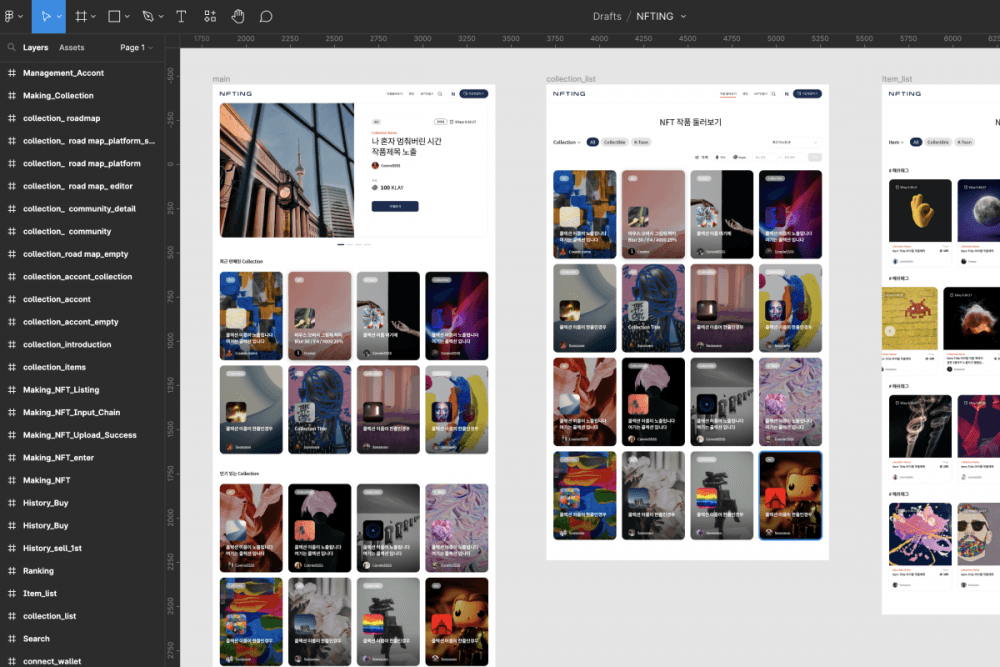Expand the shape tools dropdown arrow
1000x667 pixels.
point(129,17)
